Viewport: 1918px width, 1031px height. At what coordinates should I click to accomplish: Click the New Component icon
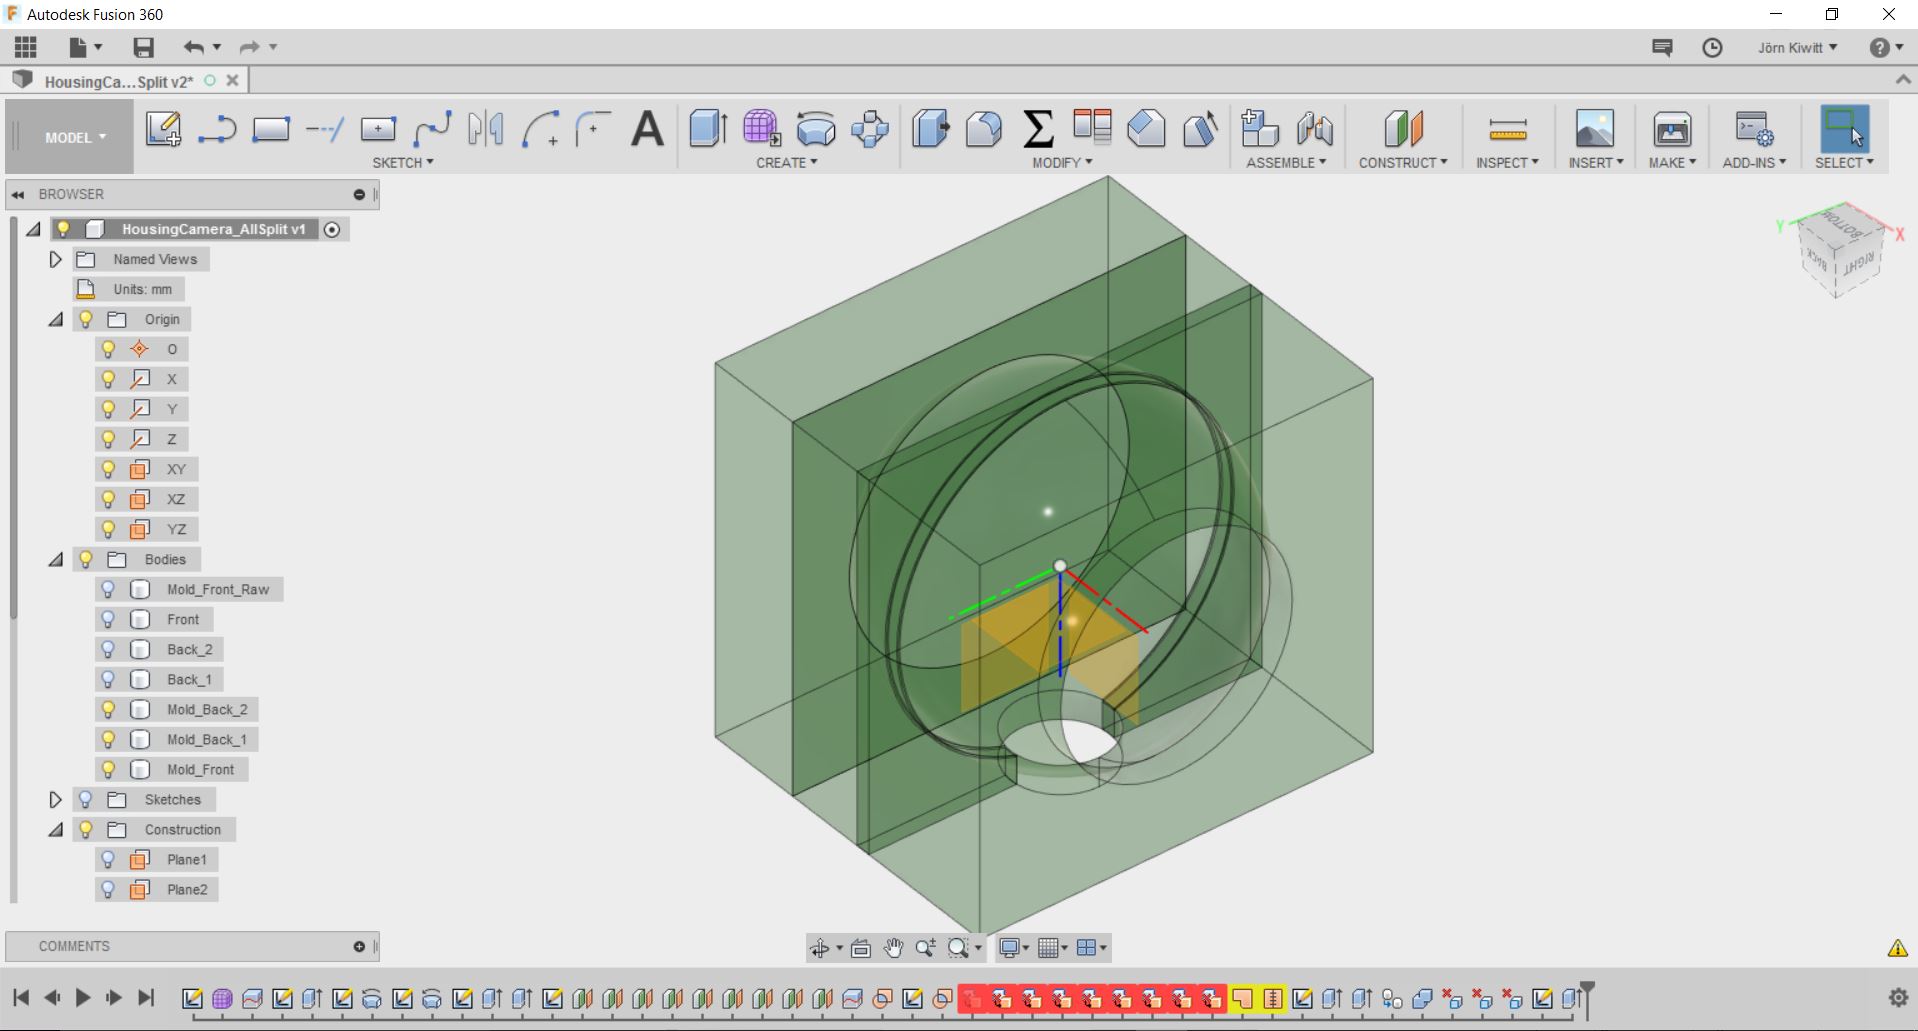pyautogui.click(x=1260, y=129)
